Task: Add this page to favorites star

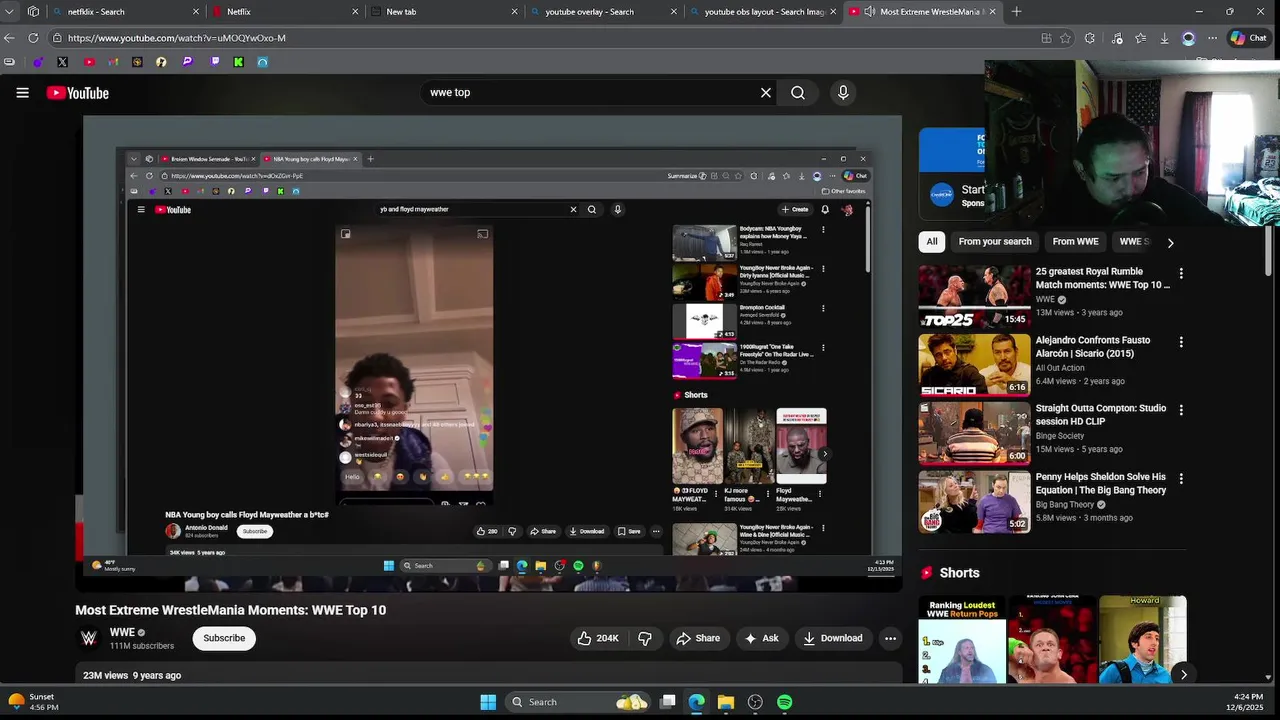Action: 1066,38
